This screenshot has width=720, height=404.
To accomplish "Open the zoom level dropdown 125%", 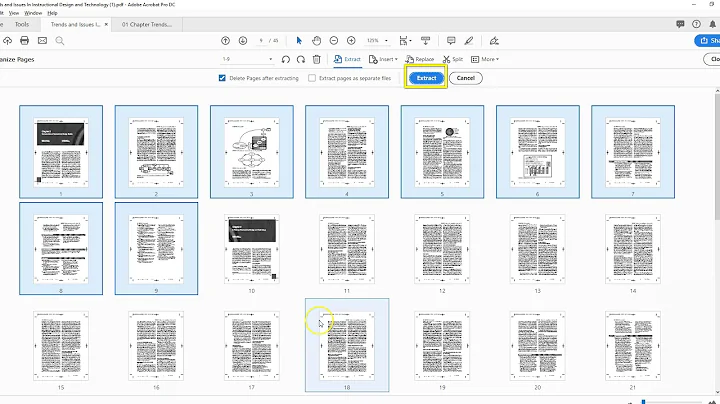I will point(377,41).
